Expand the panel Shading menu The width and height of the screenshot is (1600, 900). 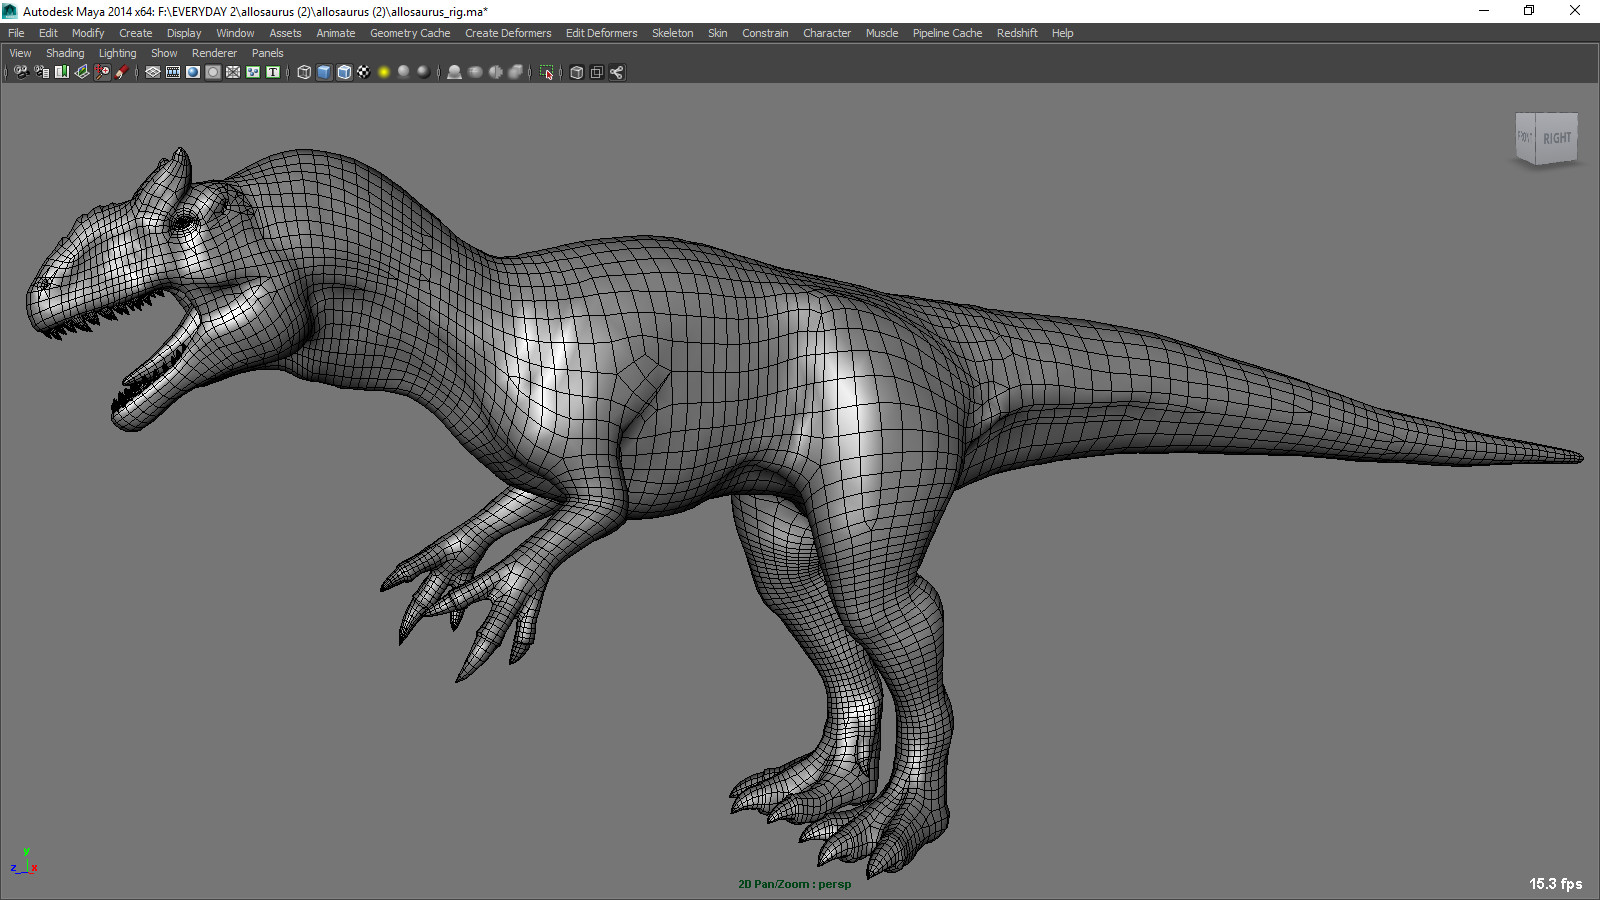pyautogui.click(x=65, y=53)
